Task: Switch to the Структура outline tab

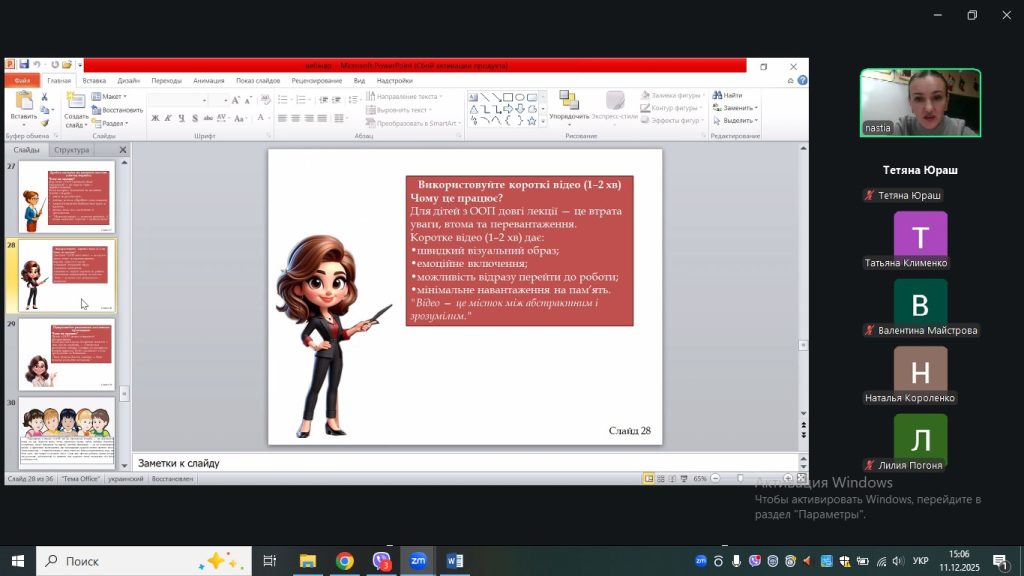Action: click(72, 150)
